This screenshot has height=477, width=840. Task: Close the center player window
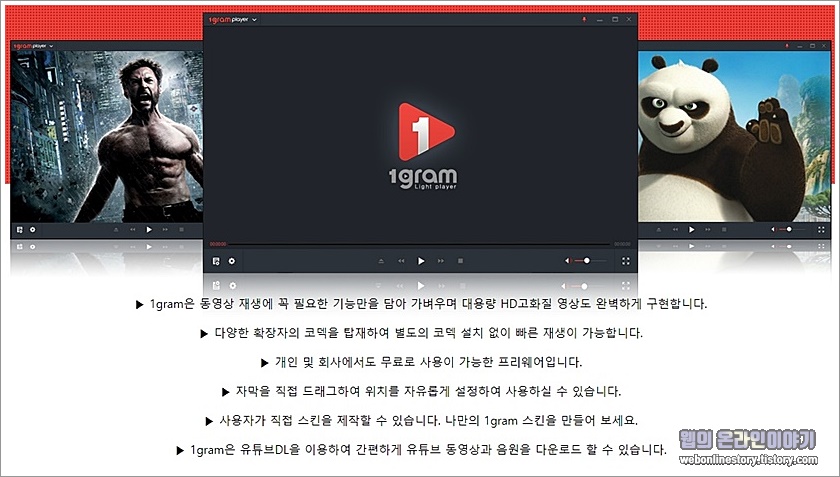pyautogui.click(x=629, y=19)
